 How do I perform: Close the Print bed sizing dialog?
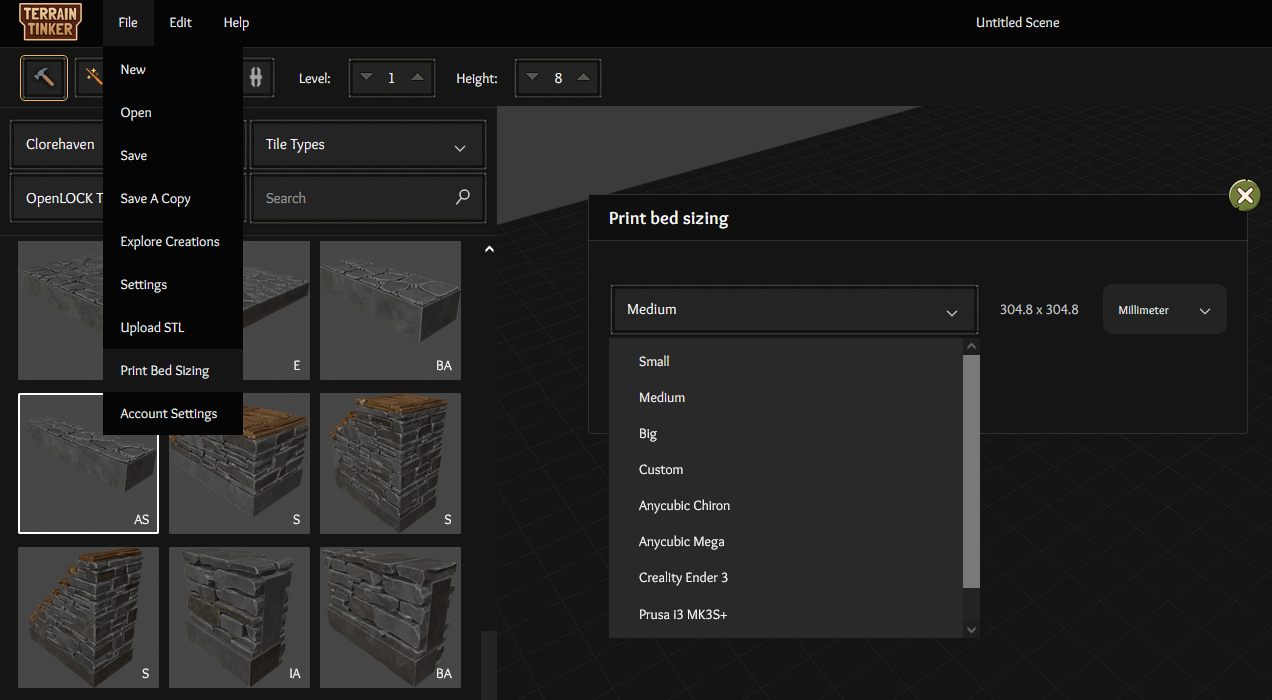pos(1244,196)
